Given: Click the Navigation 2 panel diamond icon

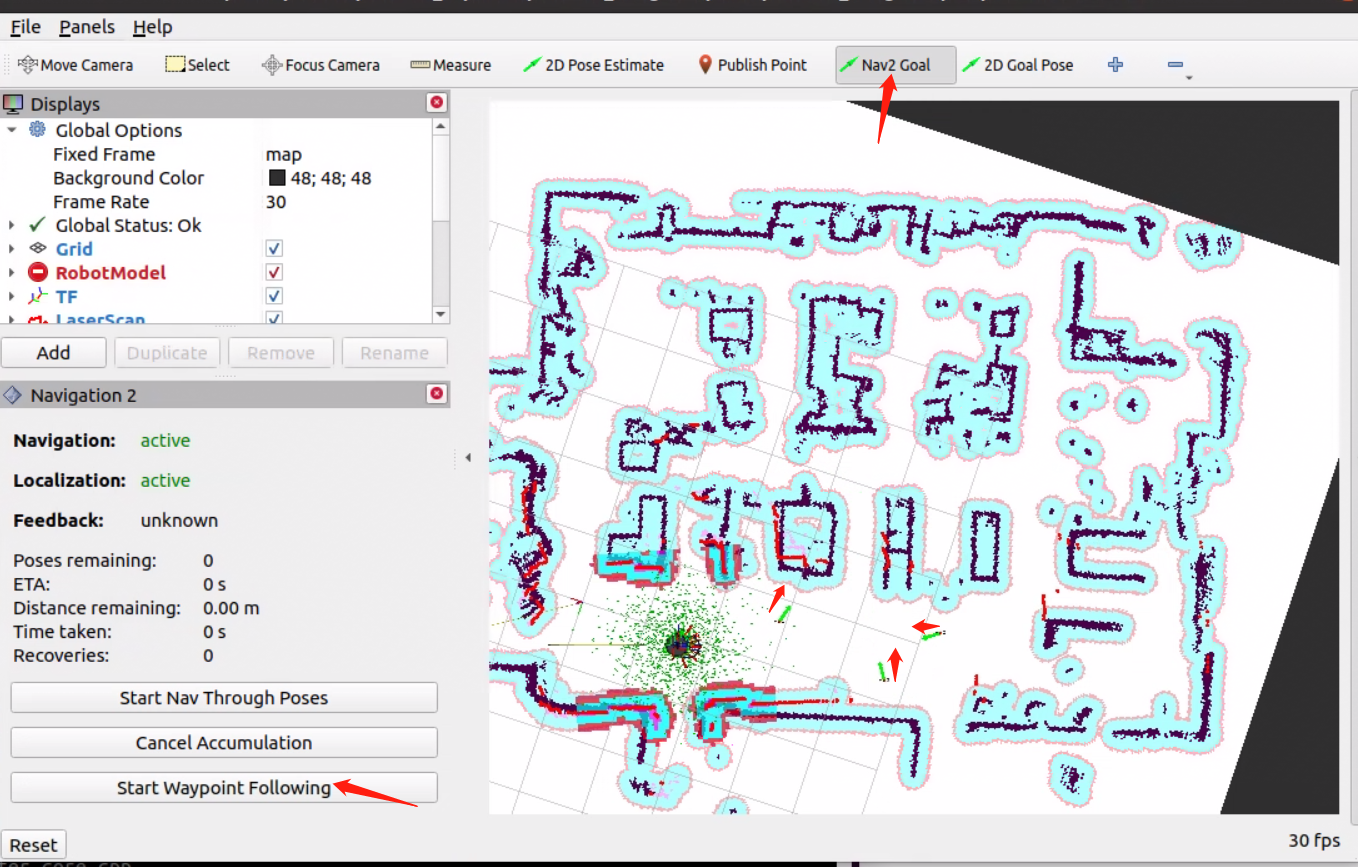Looking at the screenshot, I should point(13,395).
